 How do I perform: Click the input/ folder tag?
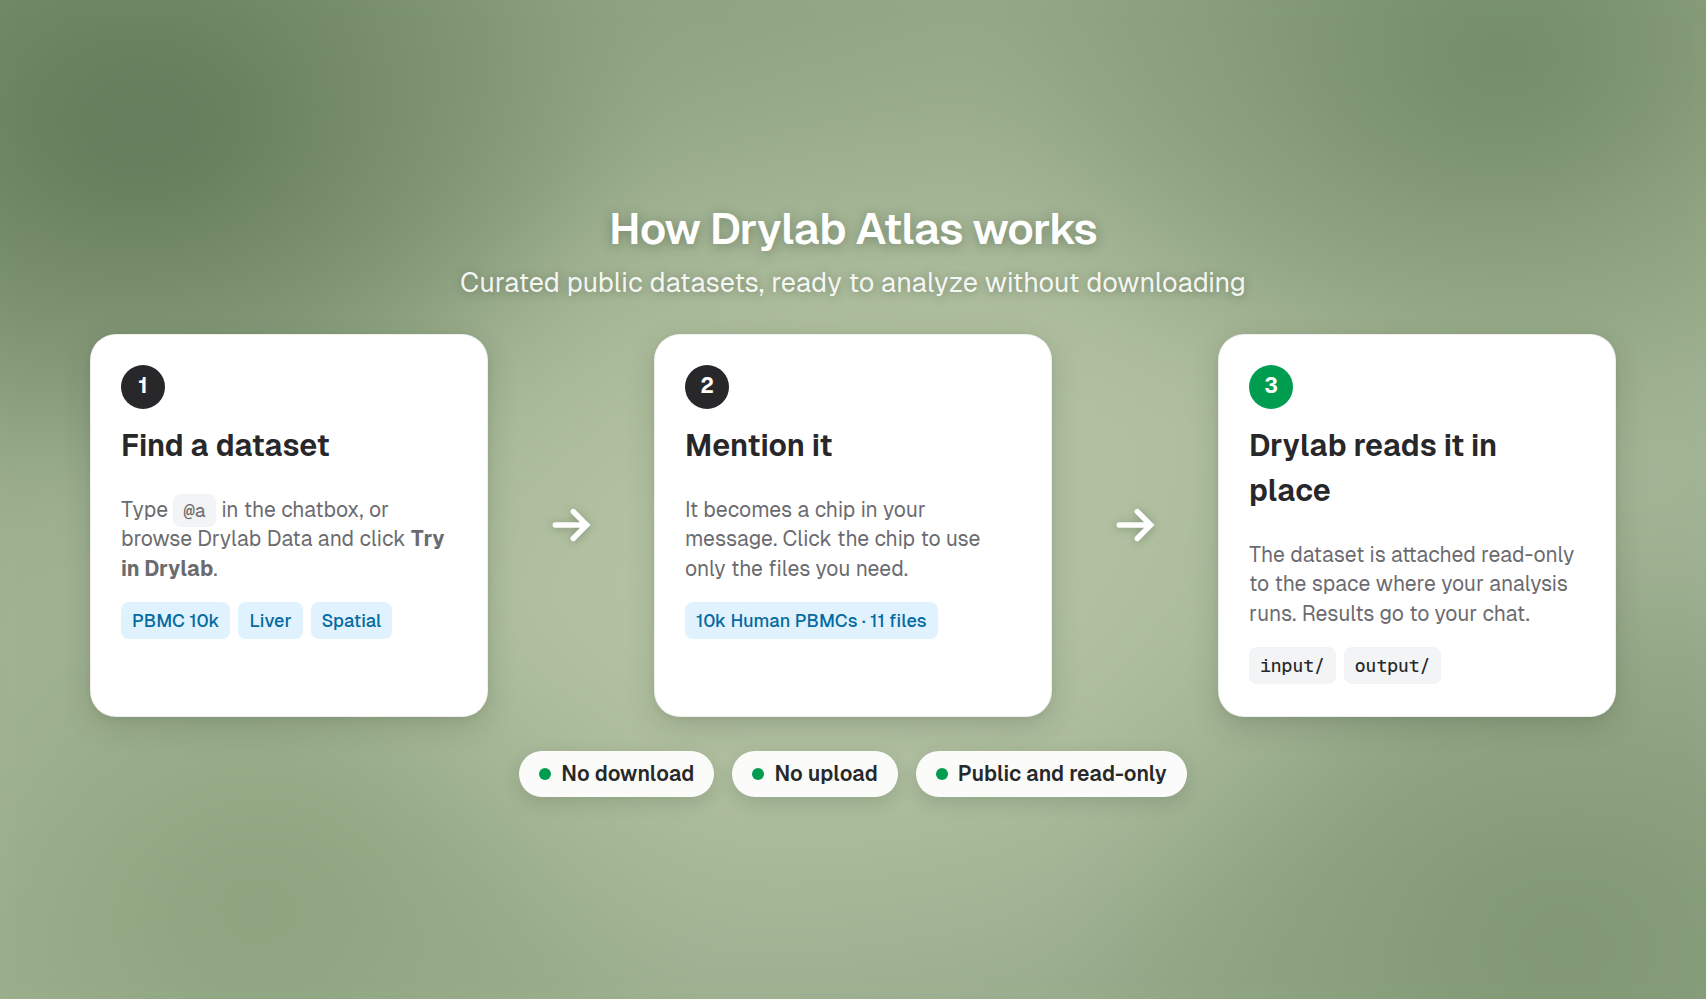pos(1292,666)
